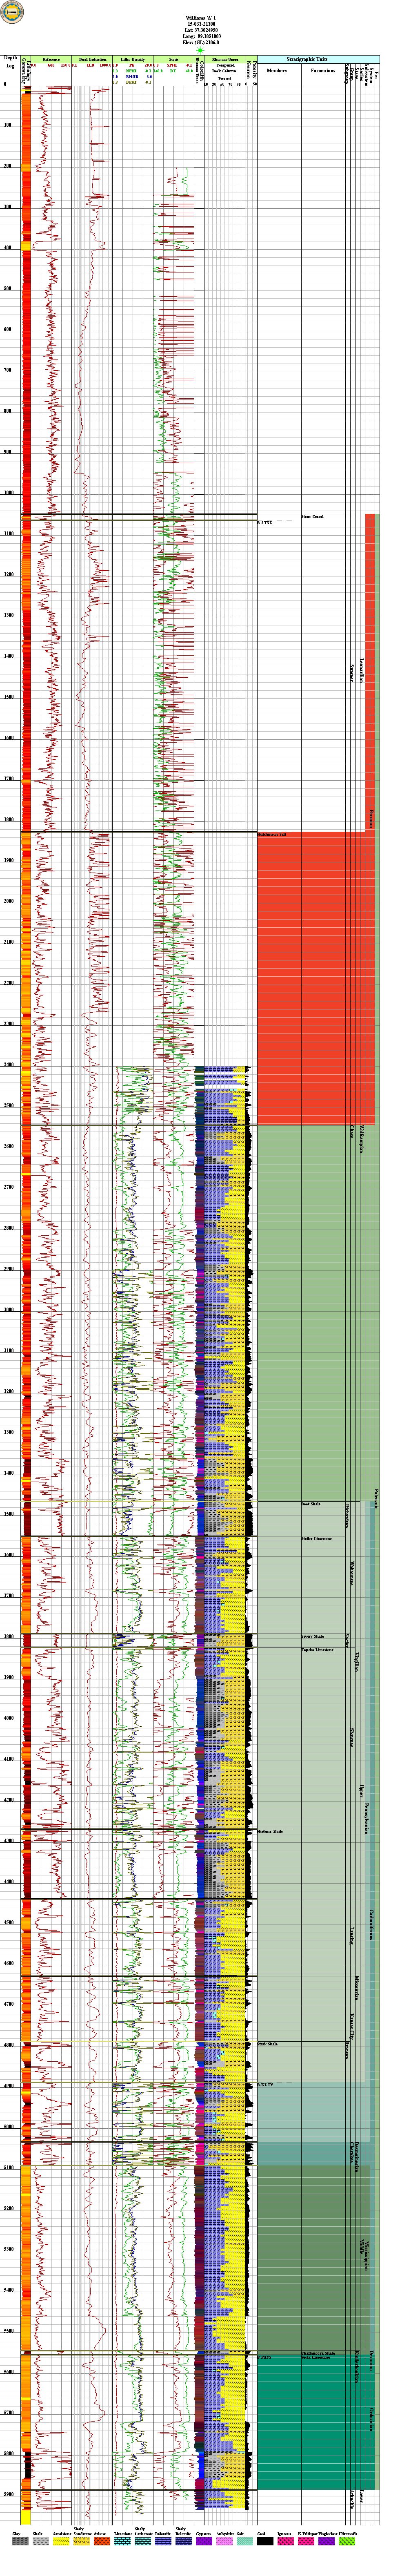This screenshot has height=2576, width=400.
Task: Select the Salt swatch in the legend
Action: coord(245,2541)
